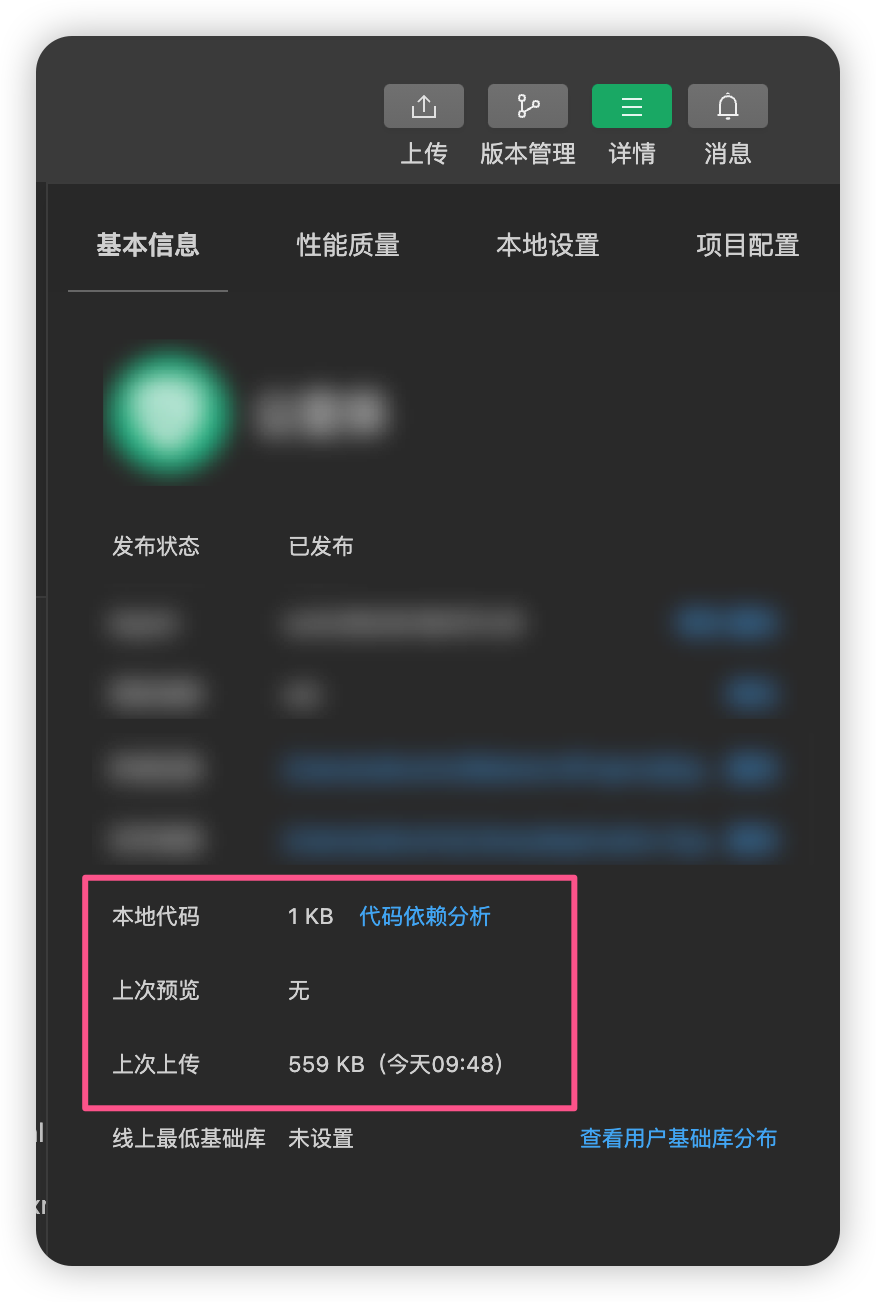This screenshot has height=1302, width=876.
Task: Click the 版本管理 text label
Action: click(x=528, y=154)
